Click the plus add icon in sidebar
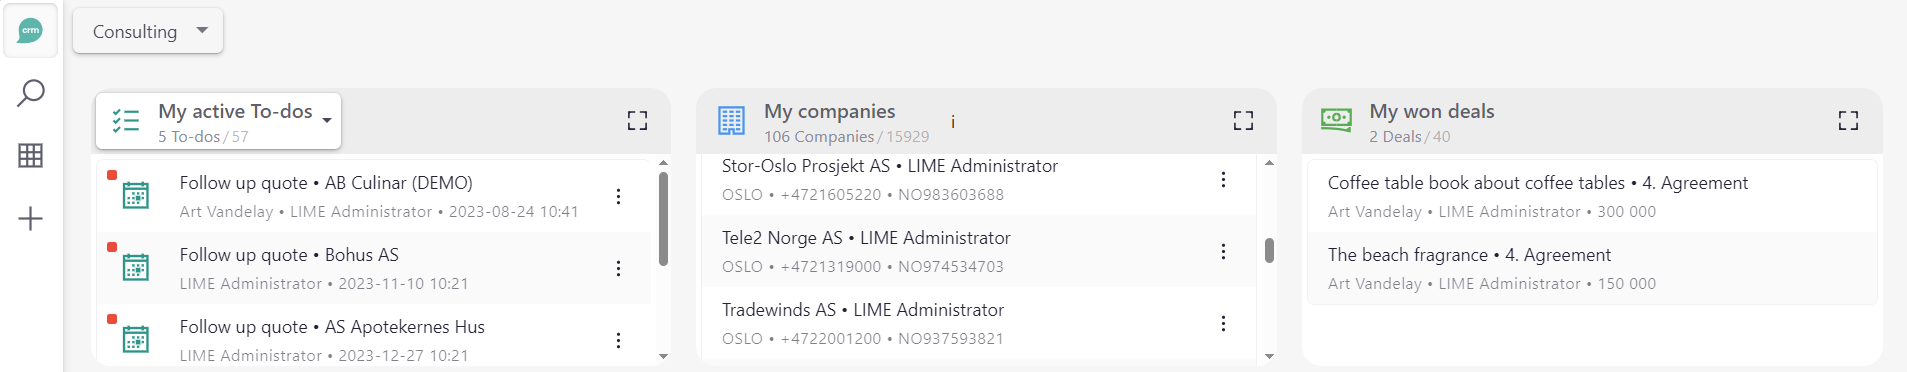Image resolution: width=1907 pixels, height=372 pixels. [x=31, y=218]
